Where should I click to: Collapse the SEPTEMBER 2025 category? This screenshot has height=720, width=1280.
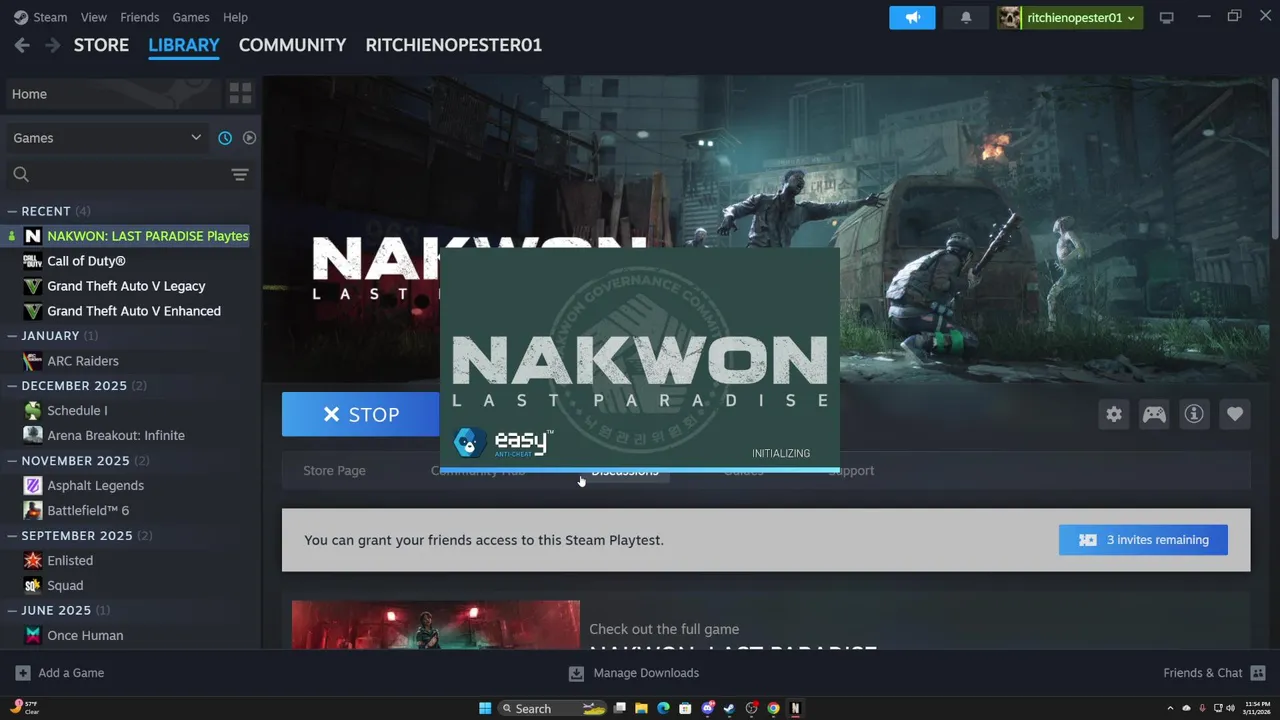point(12,536)
